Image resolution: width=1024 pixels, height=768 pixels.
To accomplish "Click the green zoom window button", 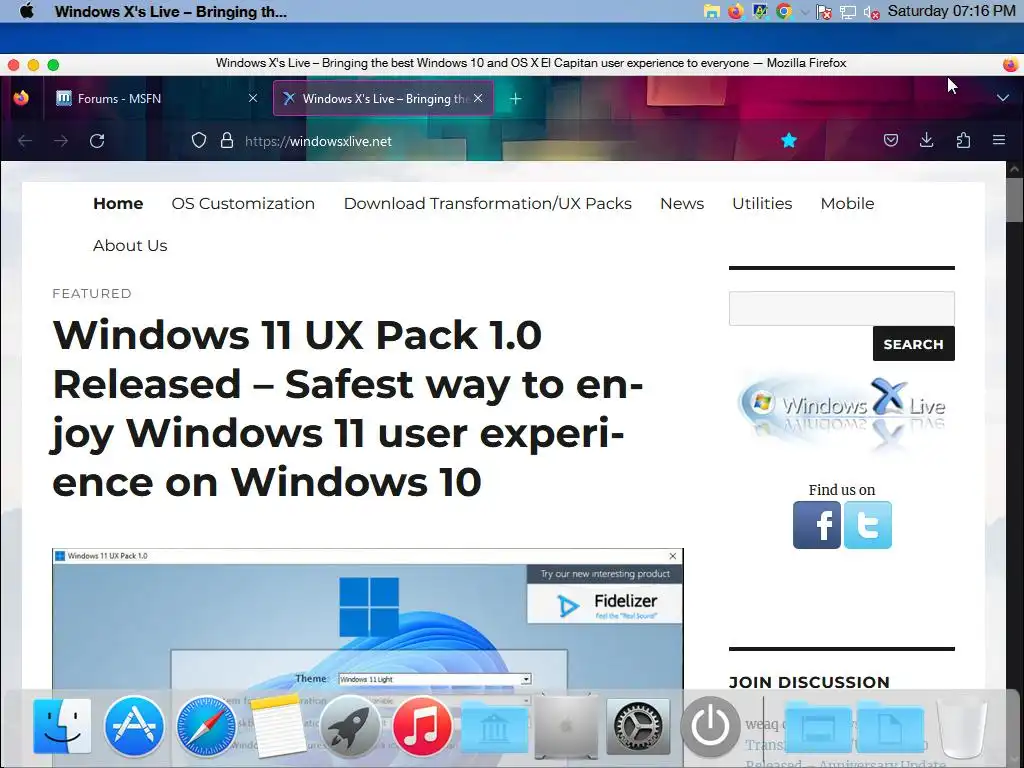I will pos(54,64).
